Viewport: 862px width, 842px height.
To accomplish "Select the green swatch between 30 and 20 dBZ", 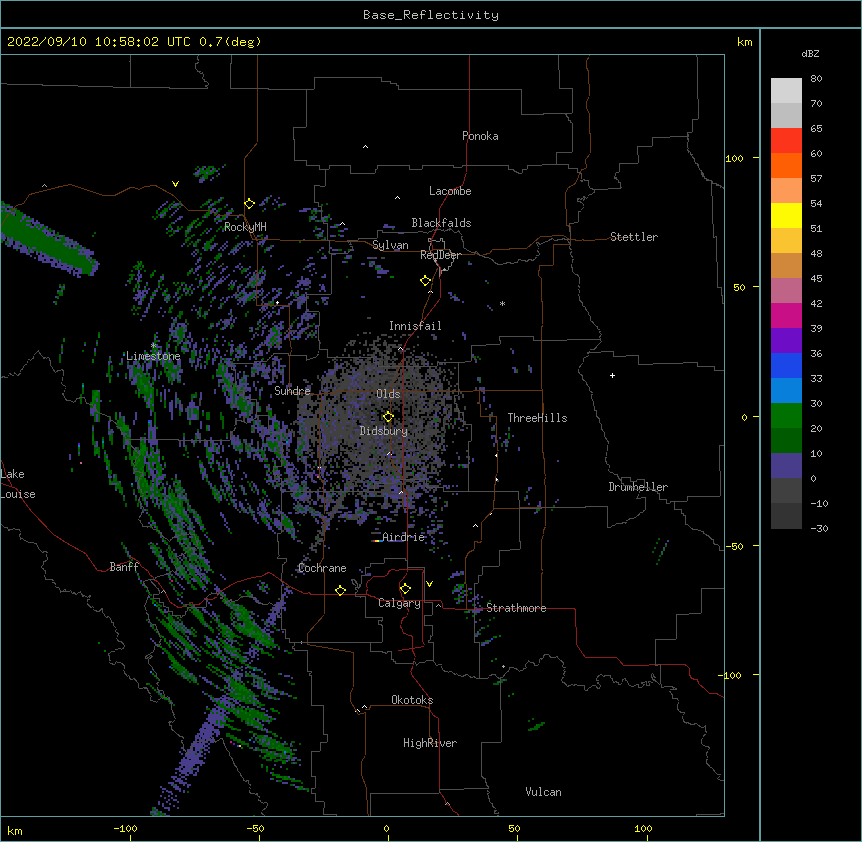I will [786, 416].
